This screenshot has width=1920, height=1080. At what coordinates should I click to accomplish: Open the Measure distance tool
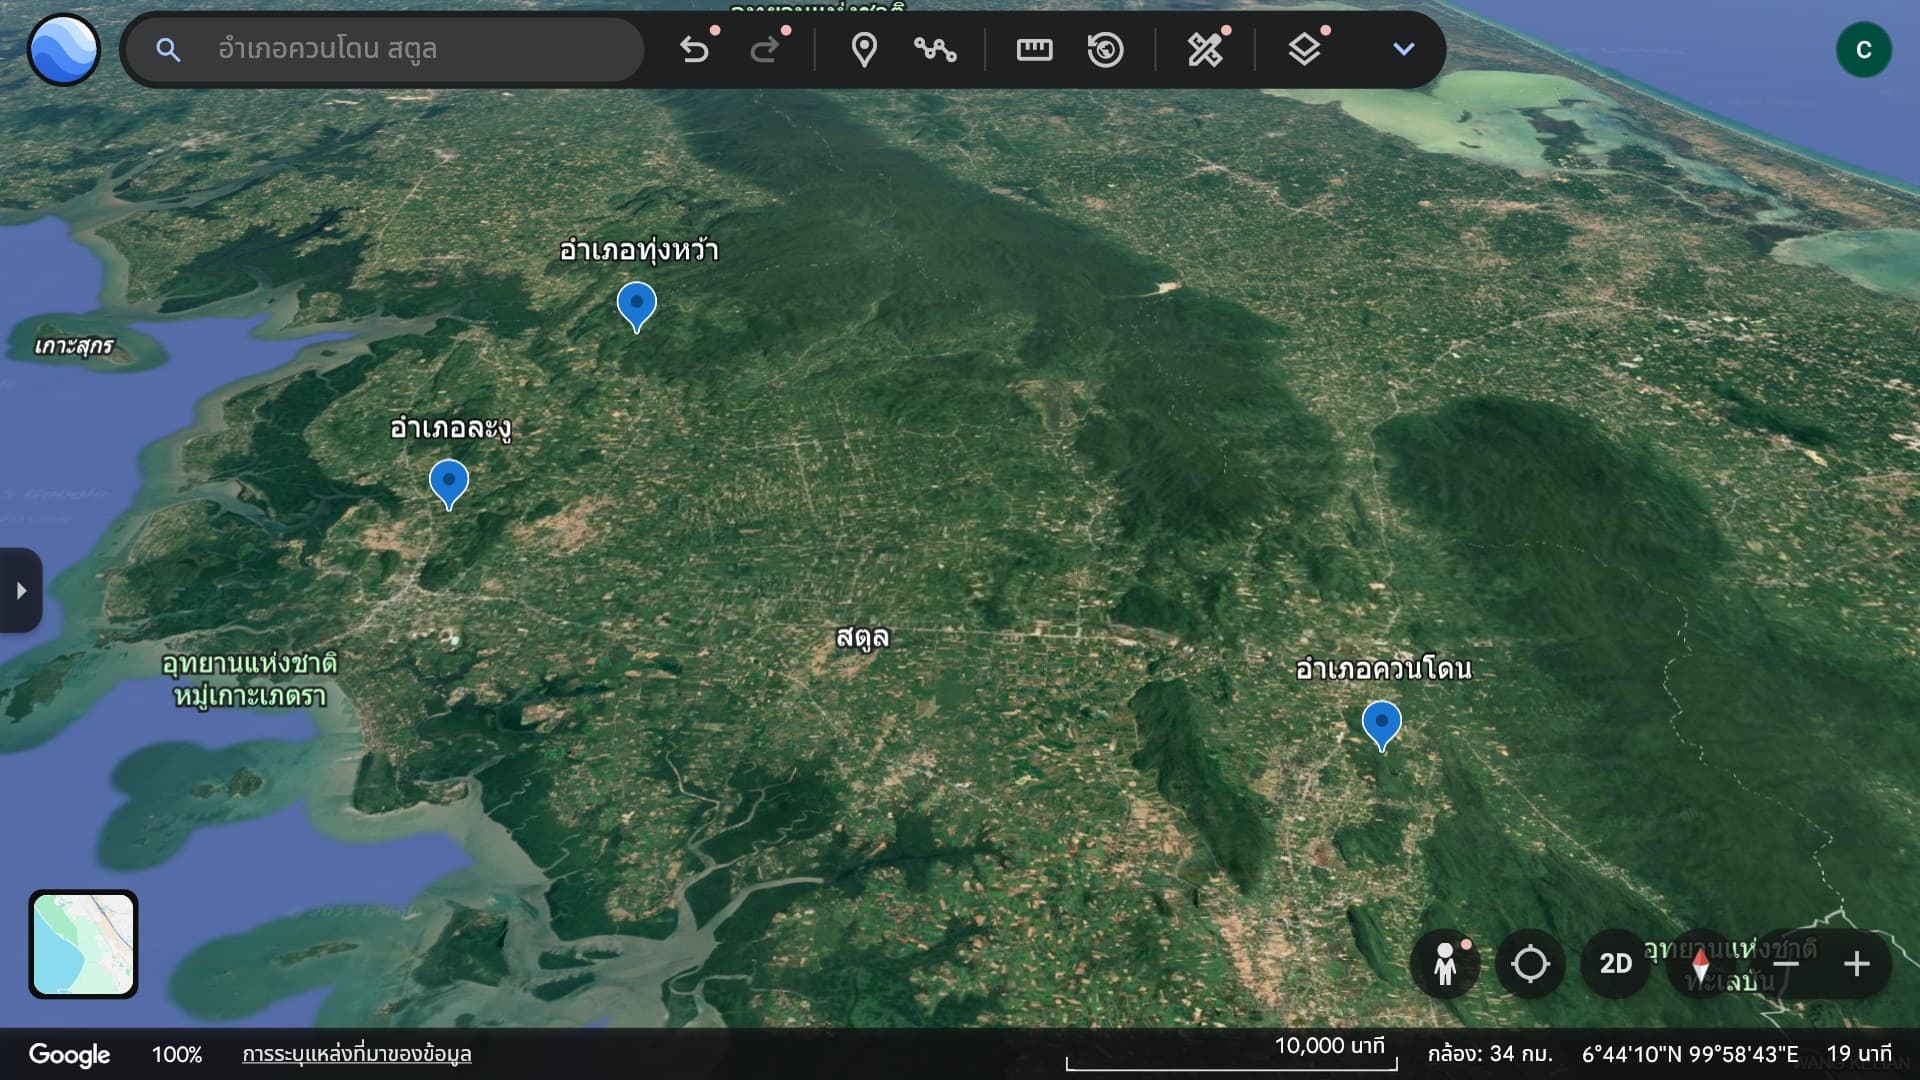pos(1034,49)
